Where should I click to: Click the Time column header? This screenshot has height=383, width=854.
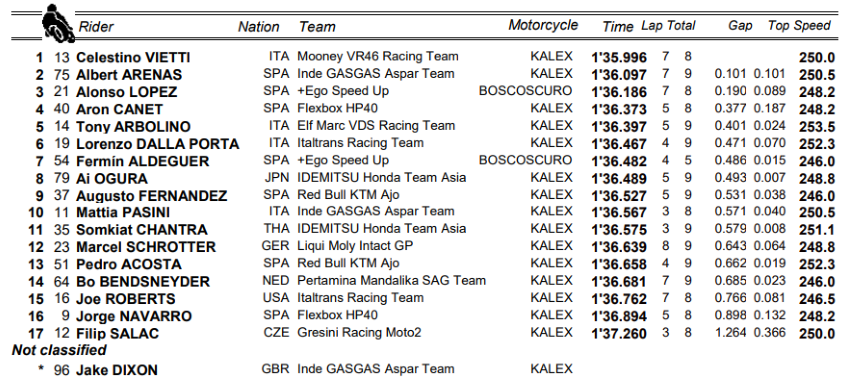click(x=618, y=27)
